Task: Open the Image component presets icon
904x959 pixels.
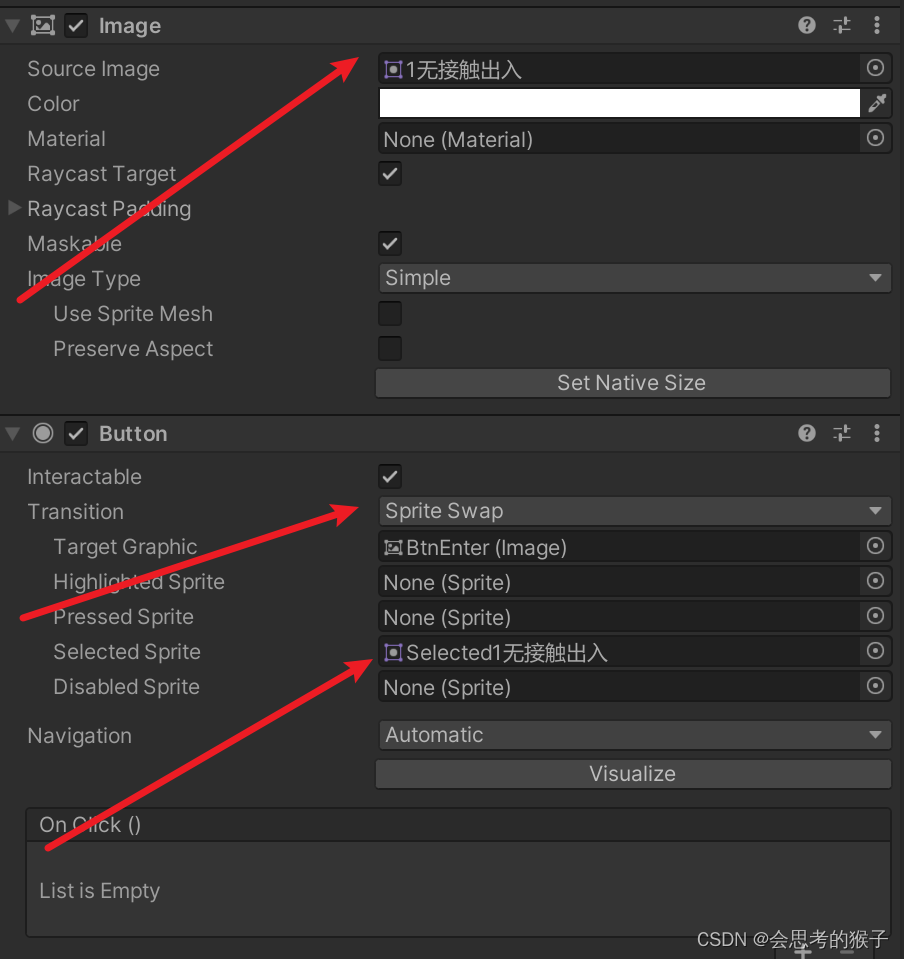Action: [841, 25]
